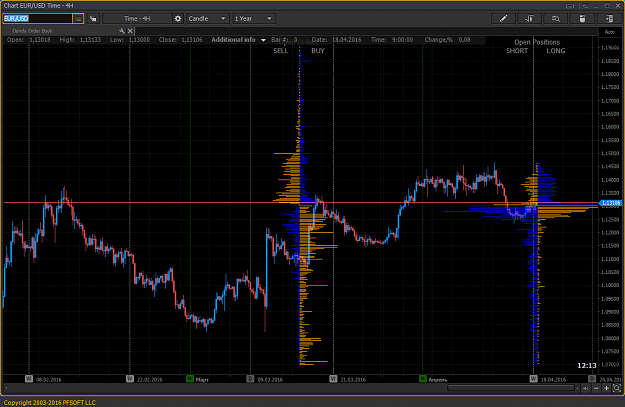
Task: Click the High value 1,13133
Action: pos(90,40)
